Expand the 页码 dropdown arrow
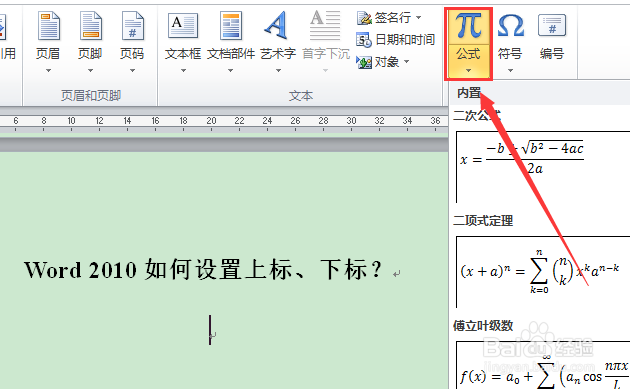 point(133,71)
